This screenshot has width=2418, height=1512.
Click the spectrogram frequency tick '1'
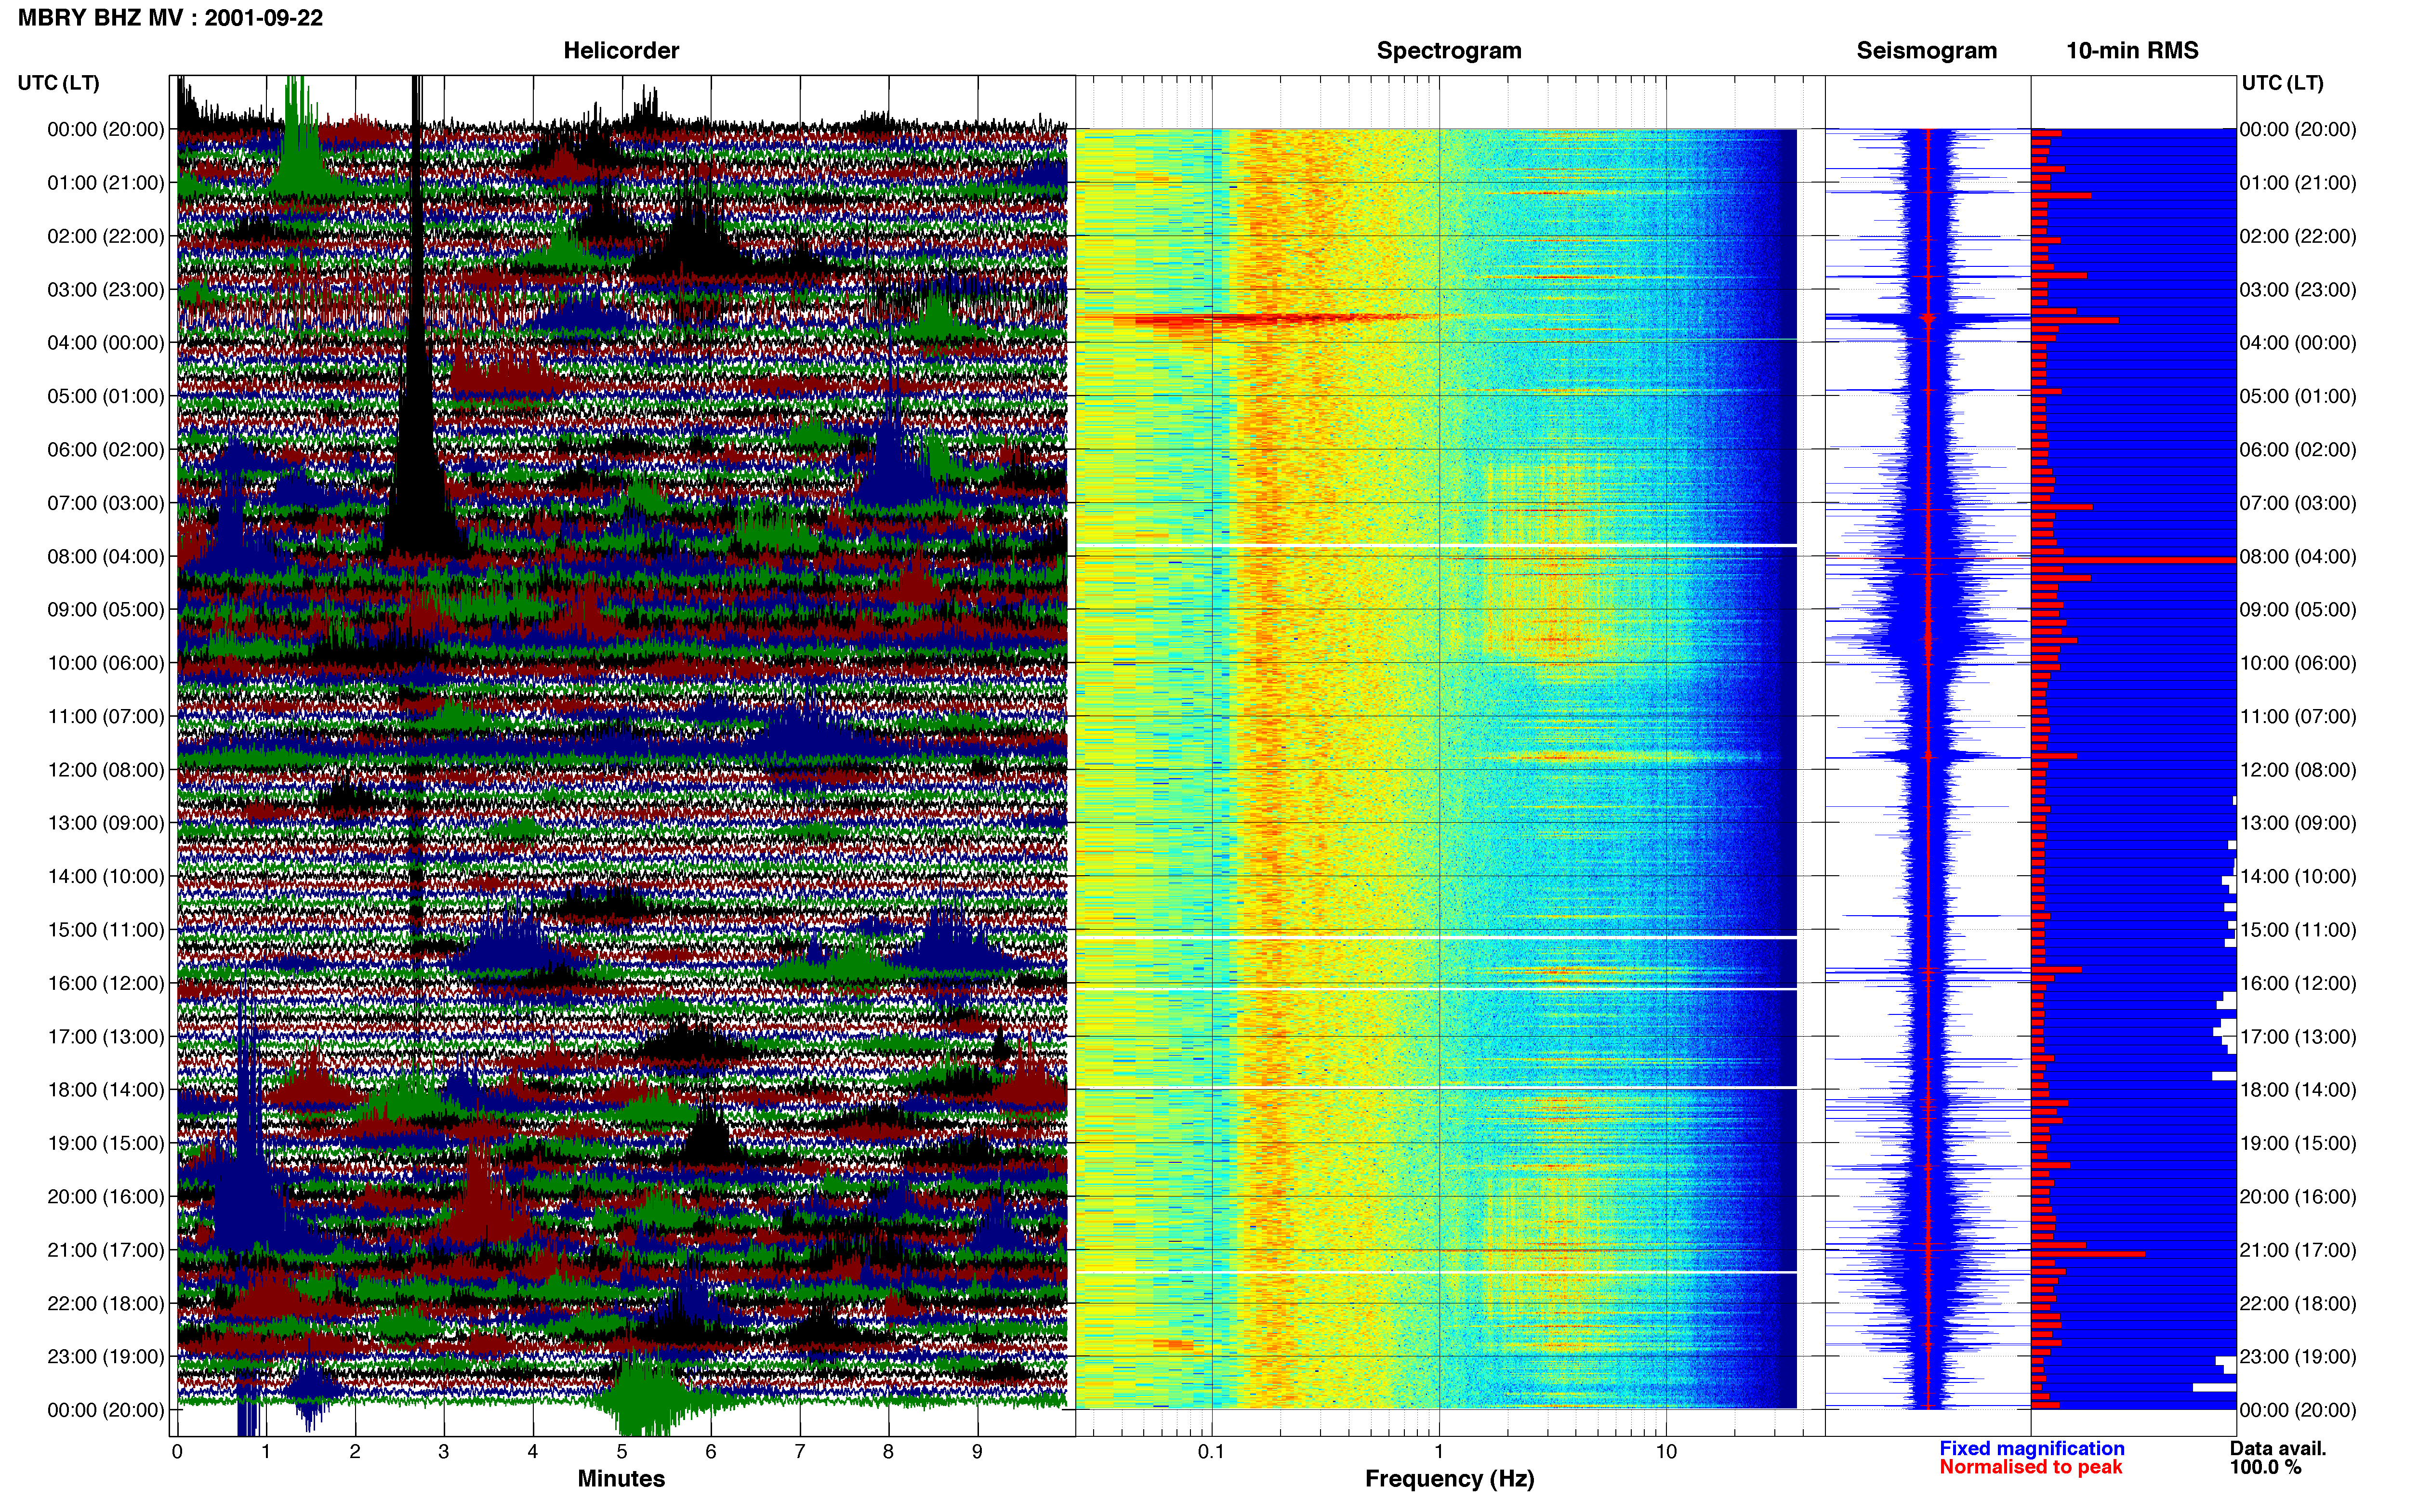tap(1439, 1452)
